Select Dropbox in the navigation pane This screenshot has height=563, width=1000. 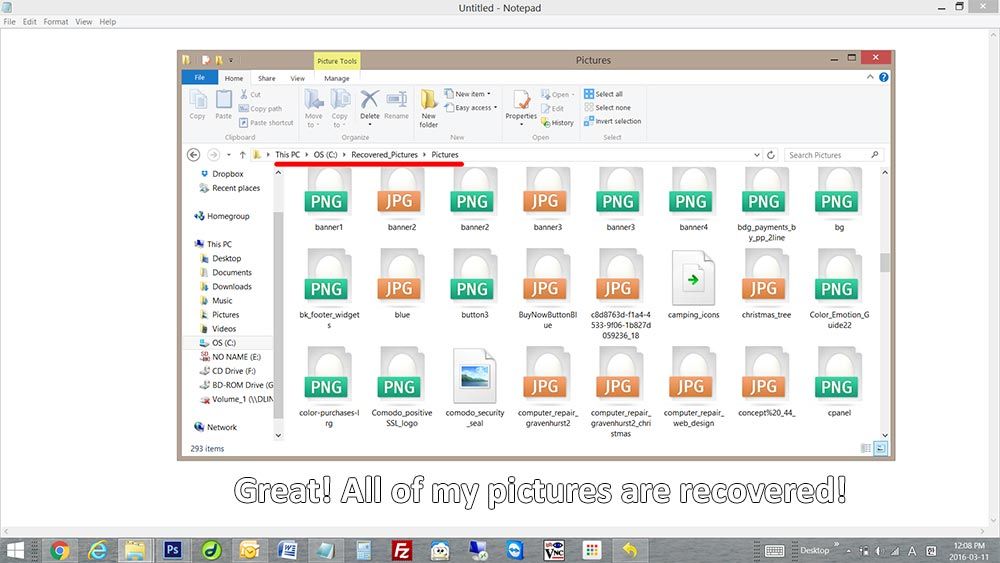[x=221, y=174]
